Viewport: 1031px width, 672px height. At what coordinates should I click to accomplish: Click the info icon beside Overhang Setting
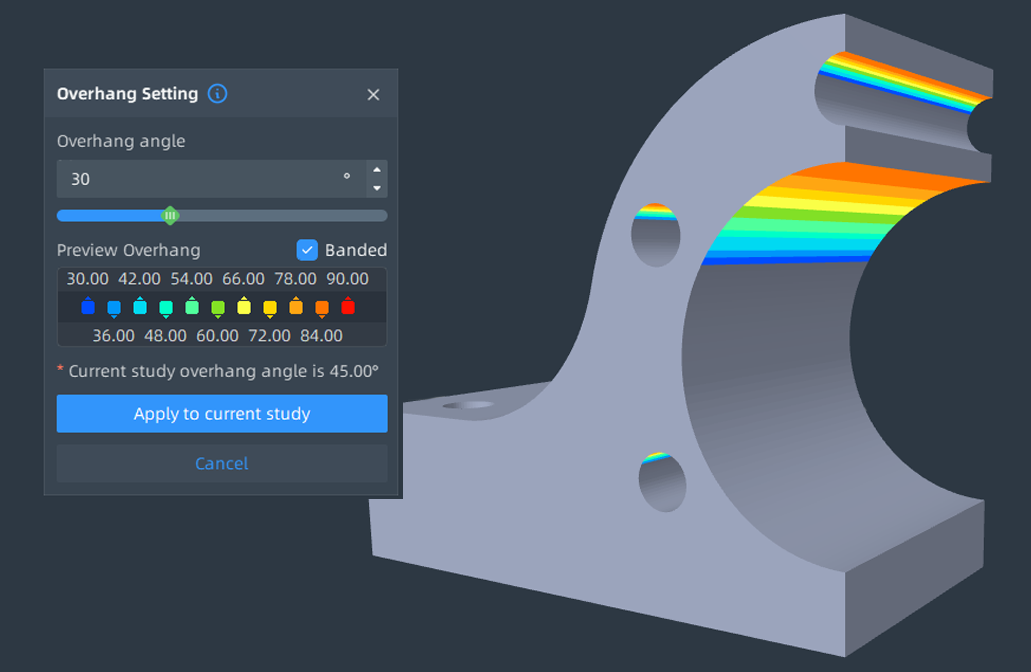click(x=217, y=94)
